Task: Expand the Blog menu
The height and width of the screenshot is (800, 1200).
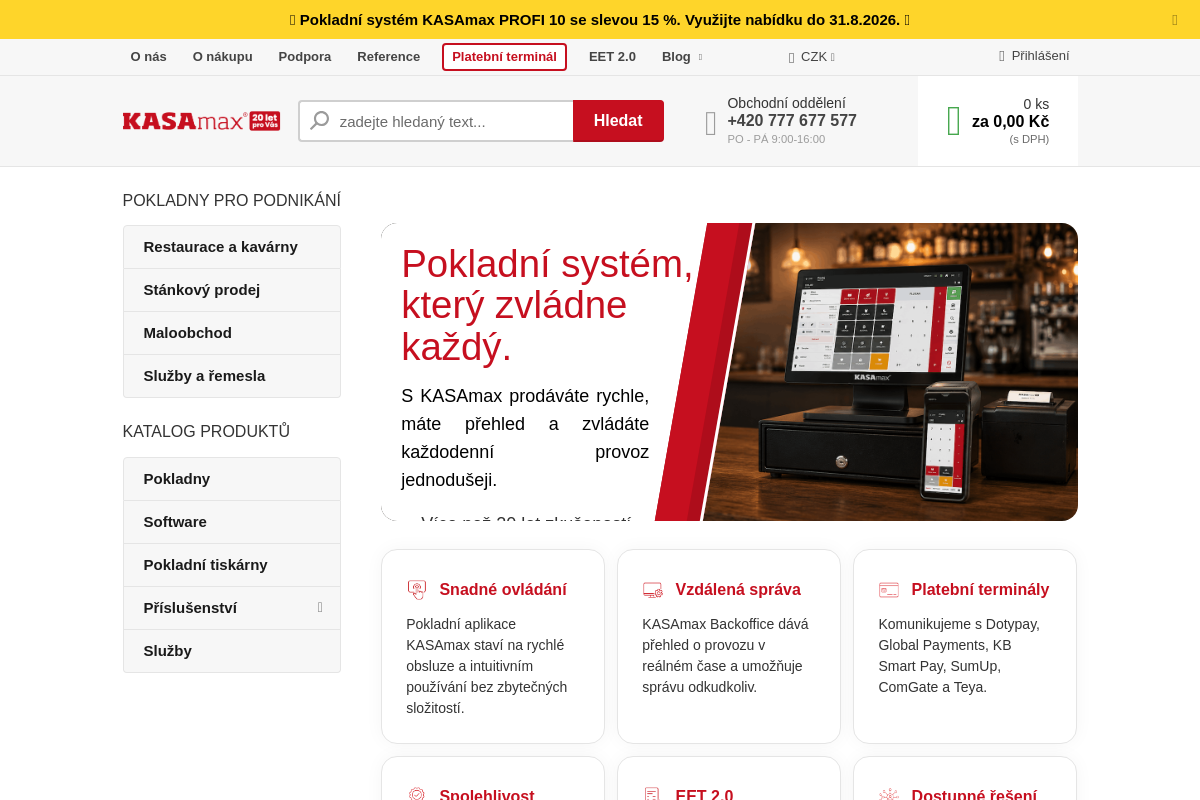Action: [x=682, y=57]
